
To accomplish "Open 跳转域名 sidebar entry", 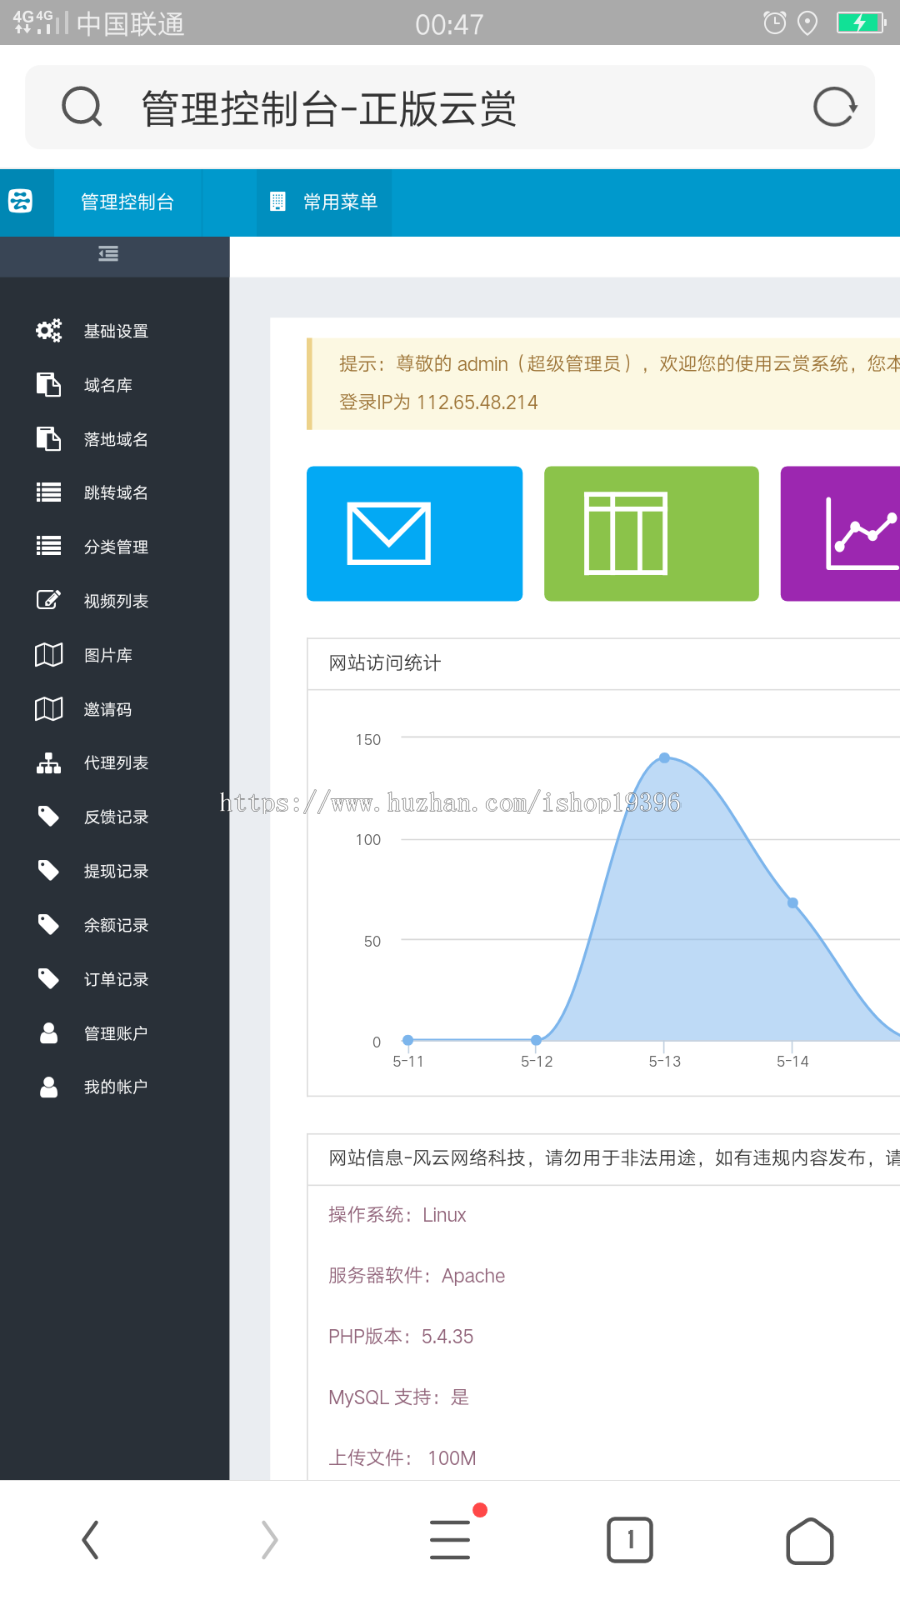I will tap(116, 493).
